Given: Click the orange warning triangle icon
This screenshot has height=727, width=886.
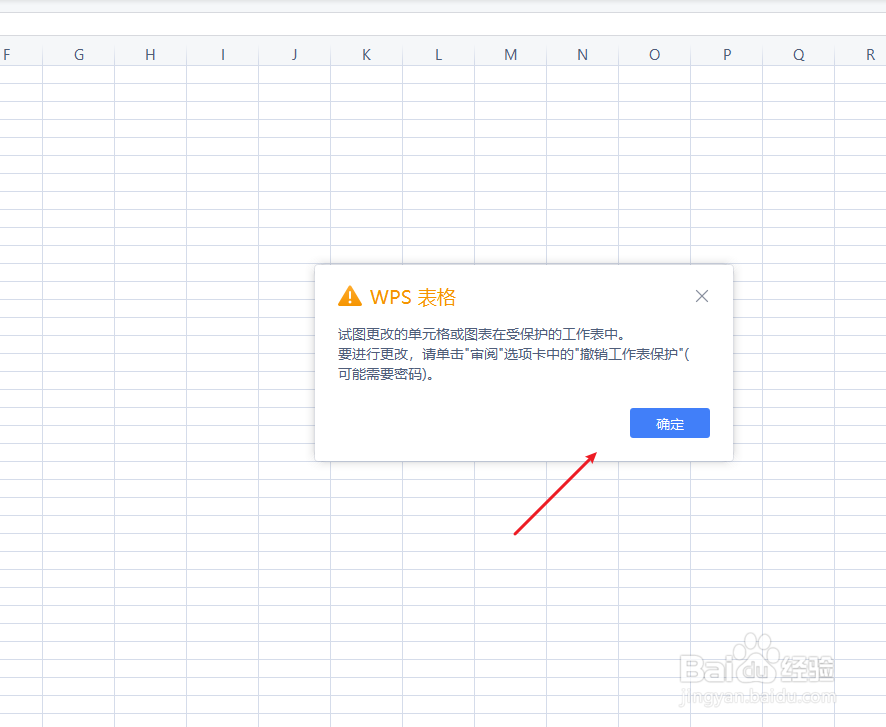Looking at the screenshot, I should (x=350, y=296).
